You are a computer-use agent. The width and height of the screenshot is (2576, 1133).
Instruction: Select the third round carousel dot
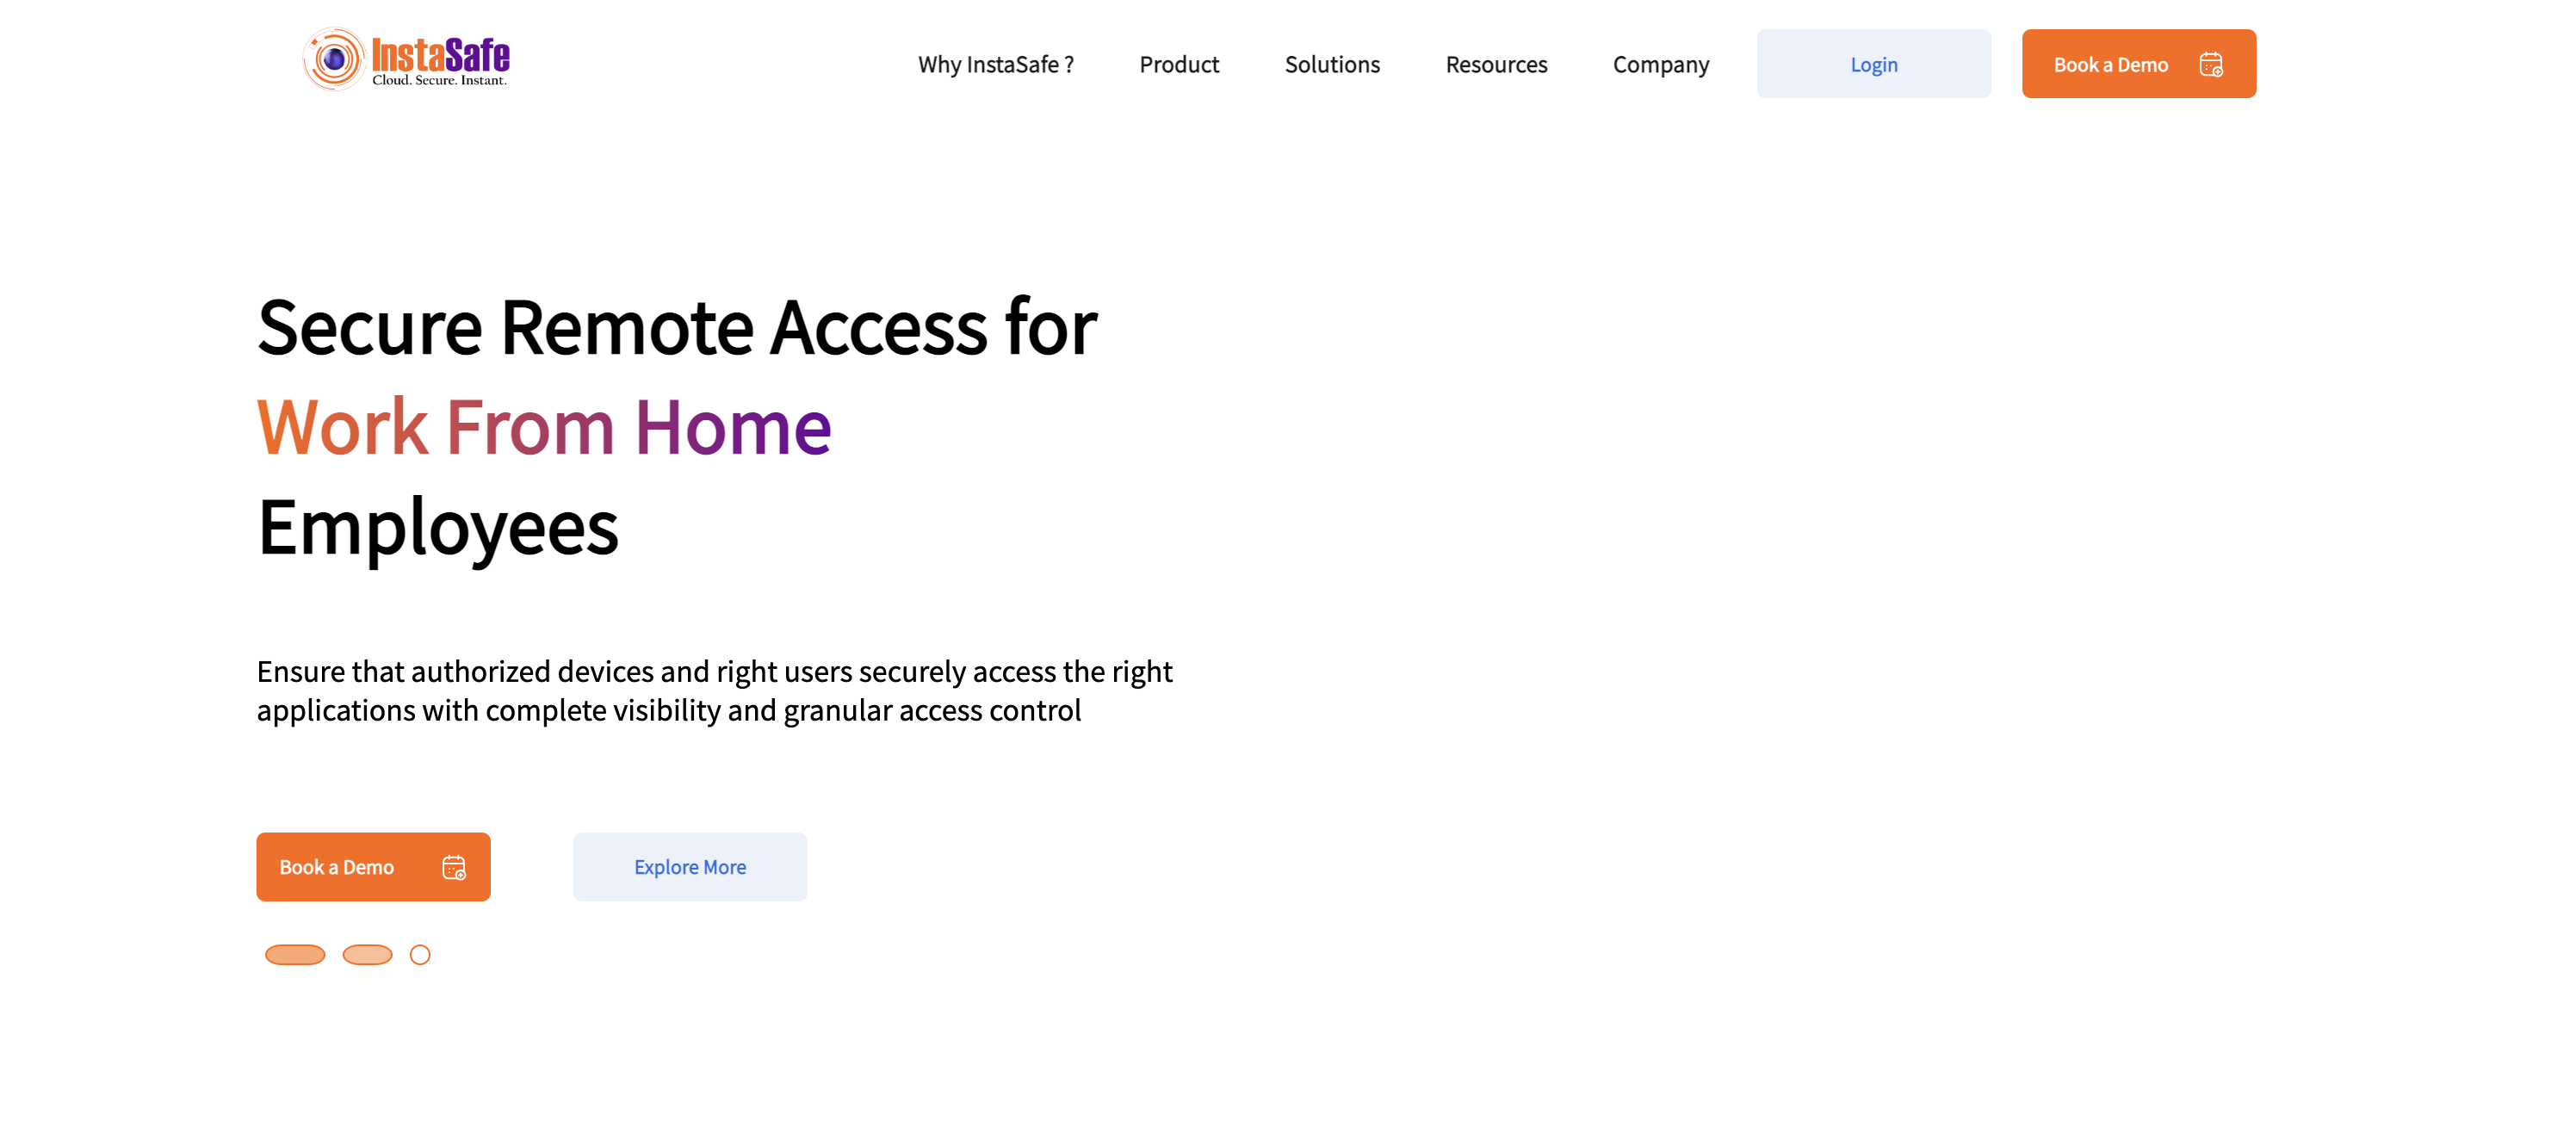coord(420,955)
